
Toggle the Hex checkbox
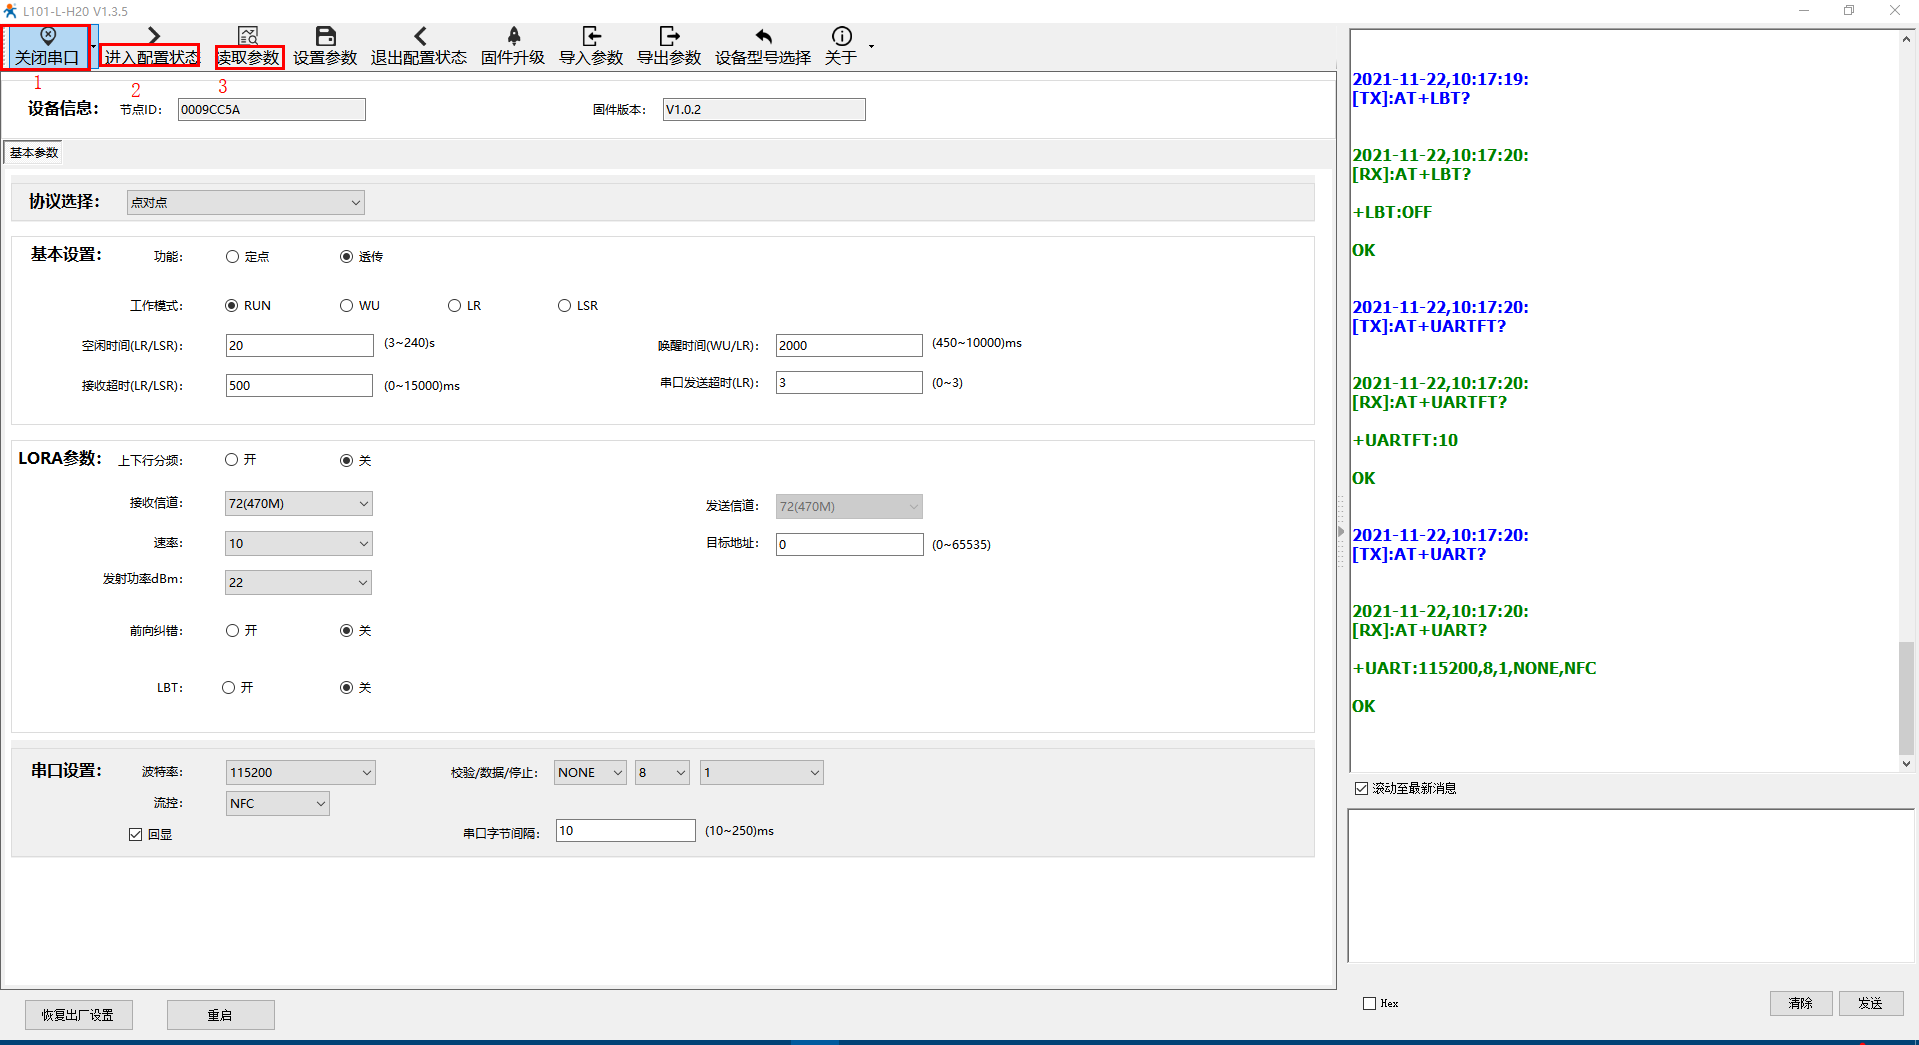pos(1369,1004)
